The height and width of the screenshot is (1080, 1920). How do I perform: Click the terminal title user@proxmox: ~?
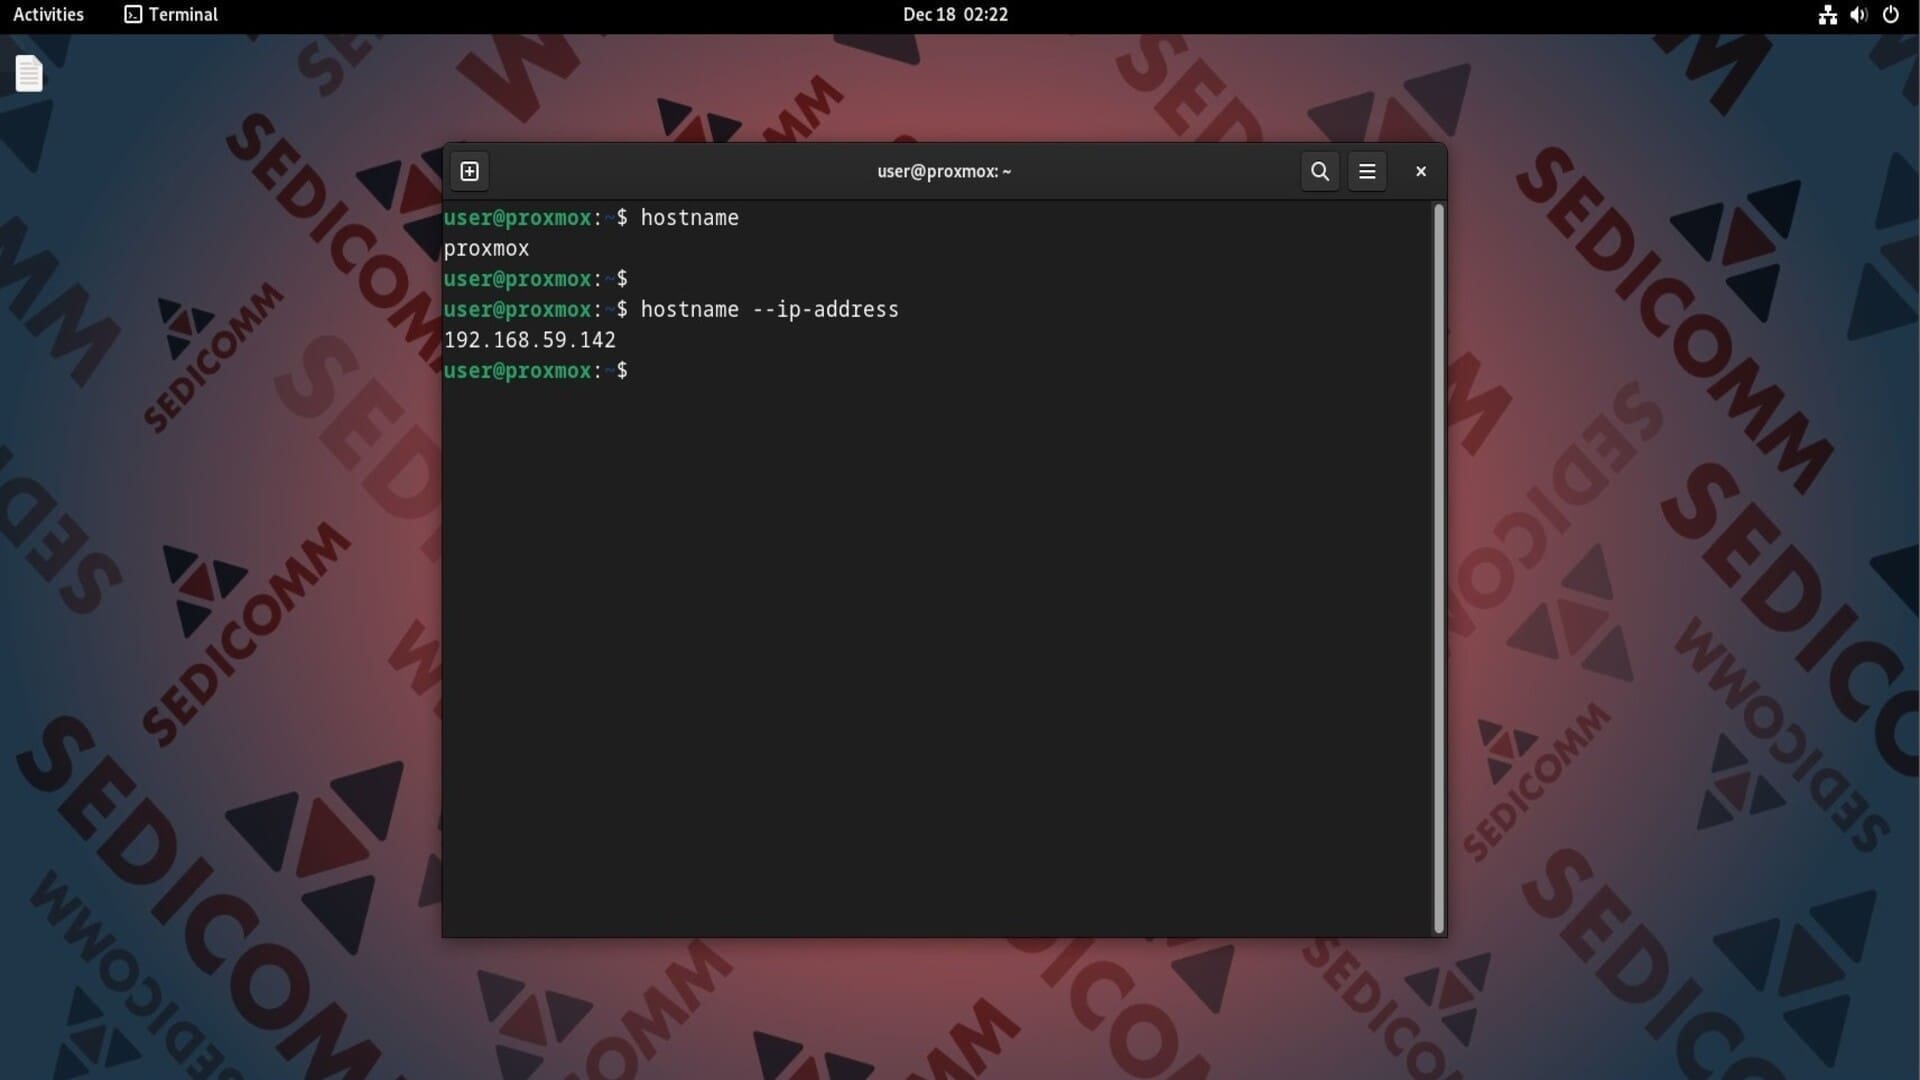click(x=943, y=171)
